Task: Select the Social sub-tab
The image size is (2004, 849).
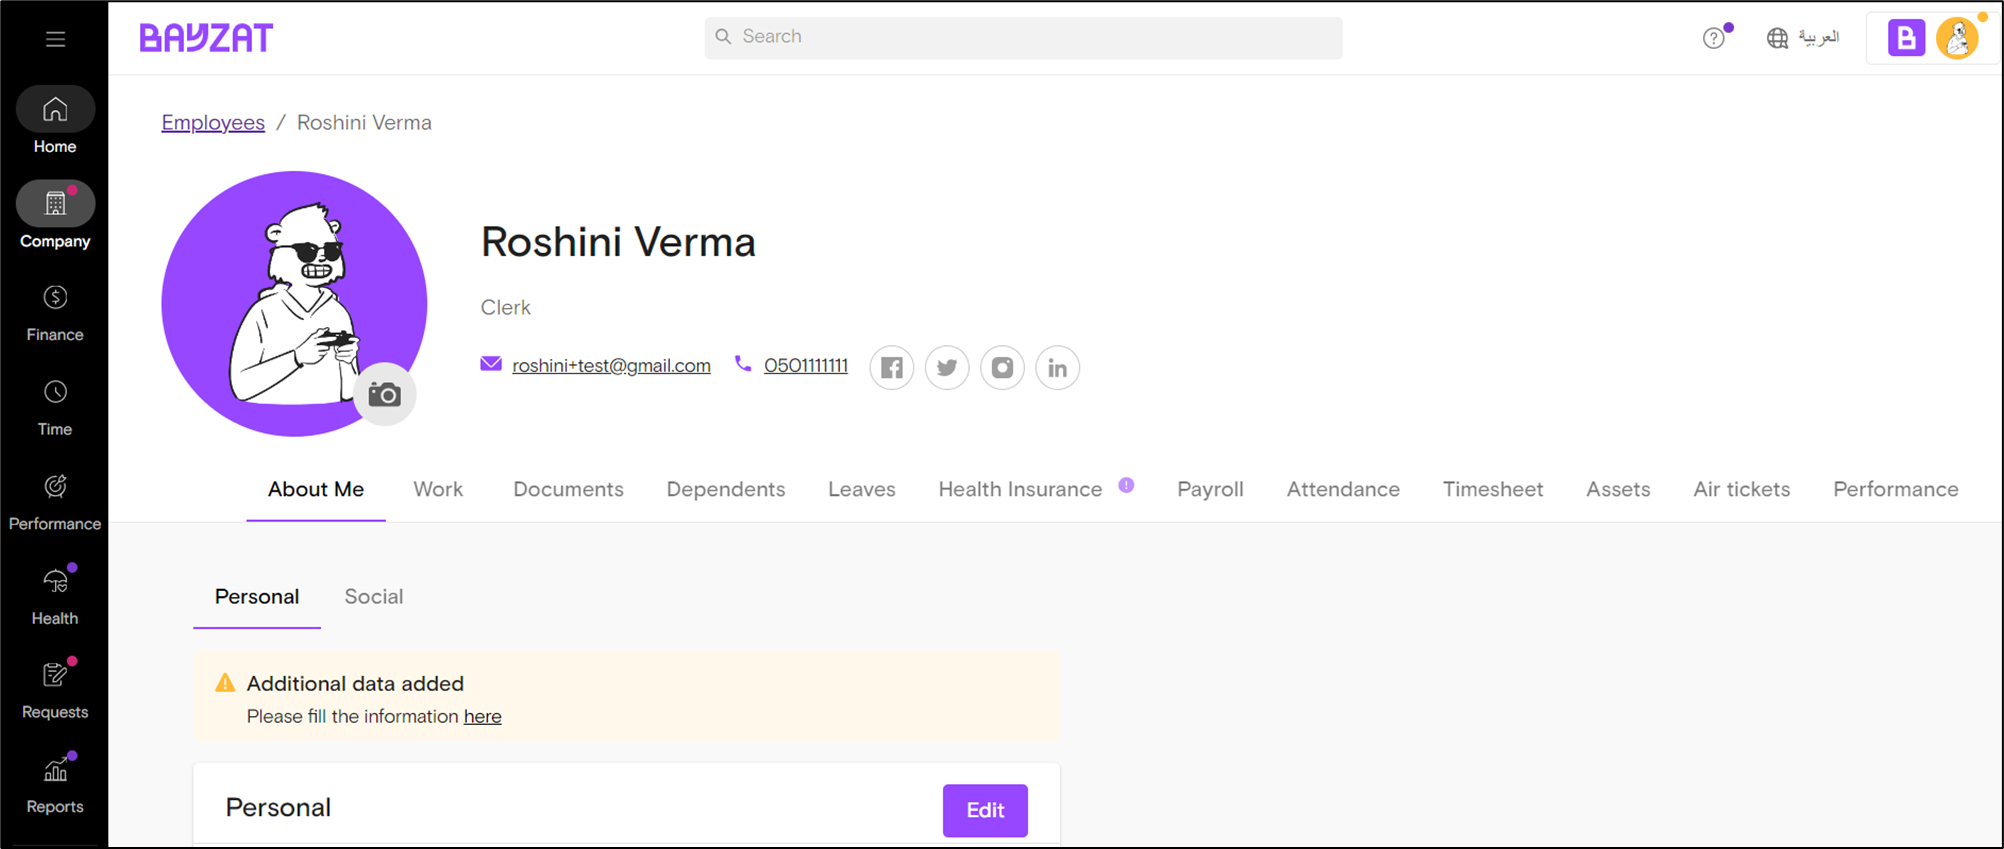Action: [374, 597]
